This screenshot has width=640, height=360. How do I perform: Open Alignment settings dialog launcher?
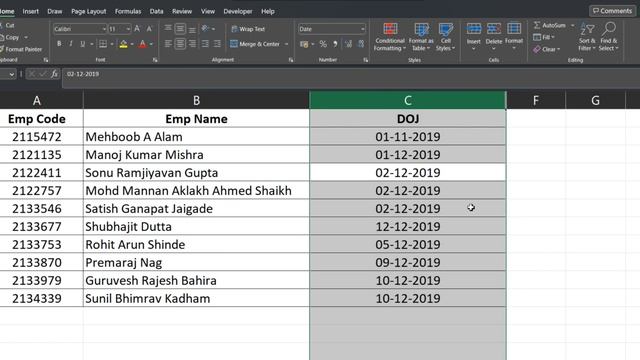click(291, 60)
